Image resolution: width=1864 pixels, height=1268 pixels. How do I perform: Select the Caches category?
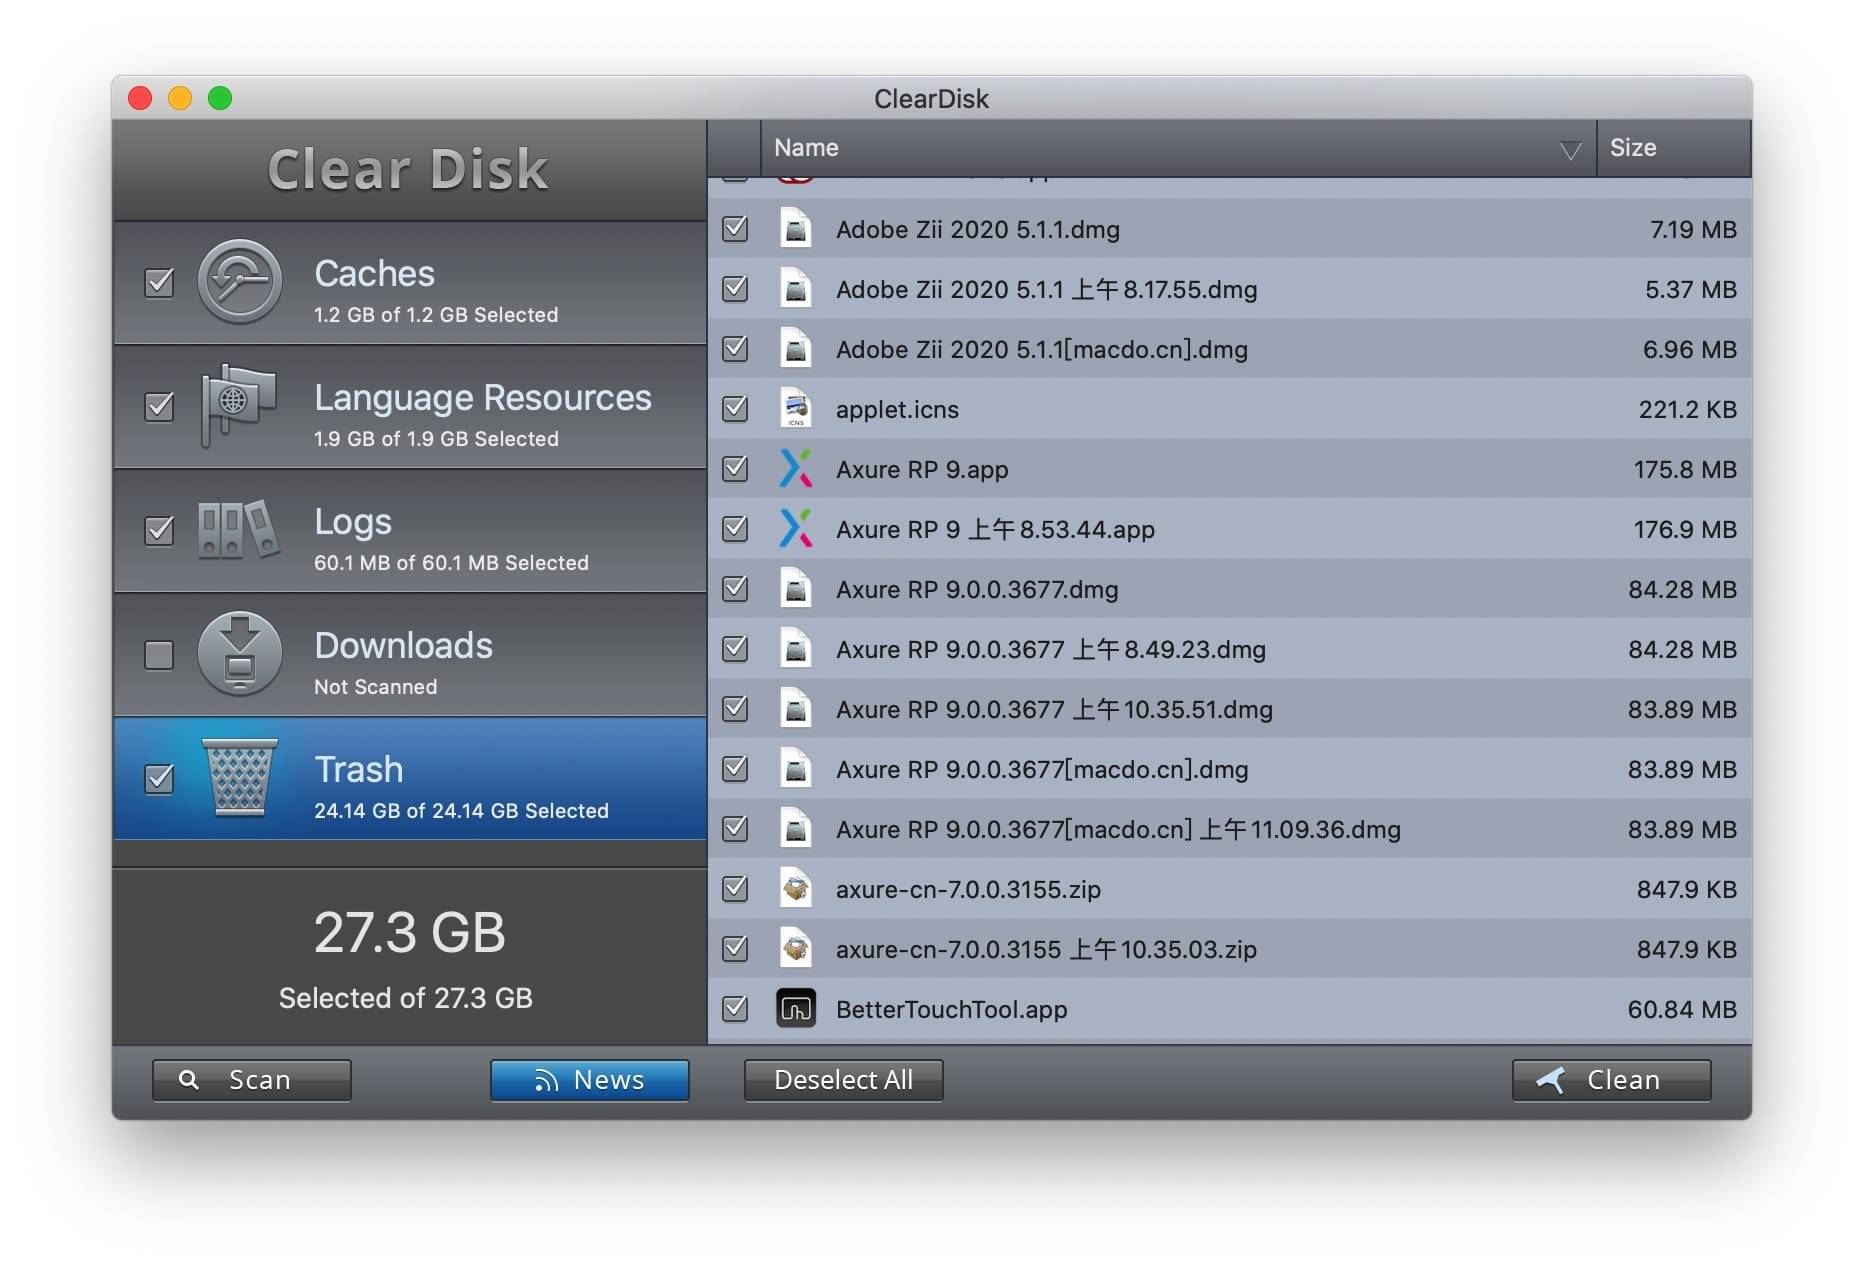click(x=410, y=283)
